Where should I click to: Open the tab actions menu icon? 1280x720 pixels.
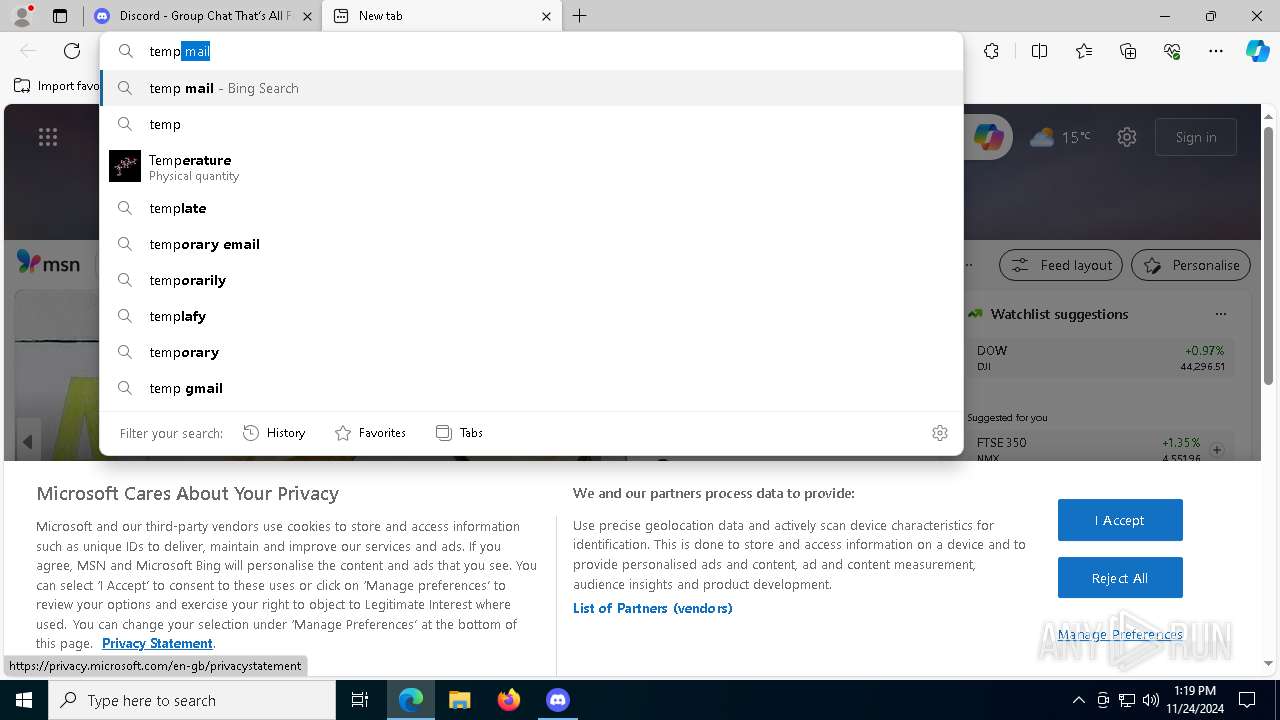(60, 16)
